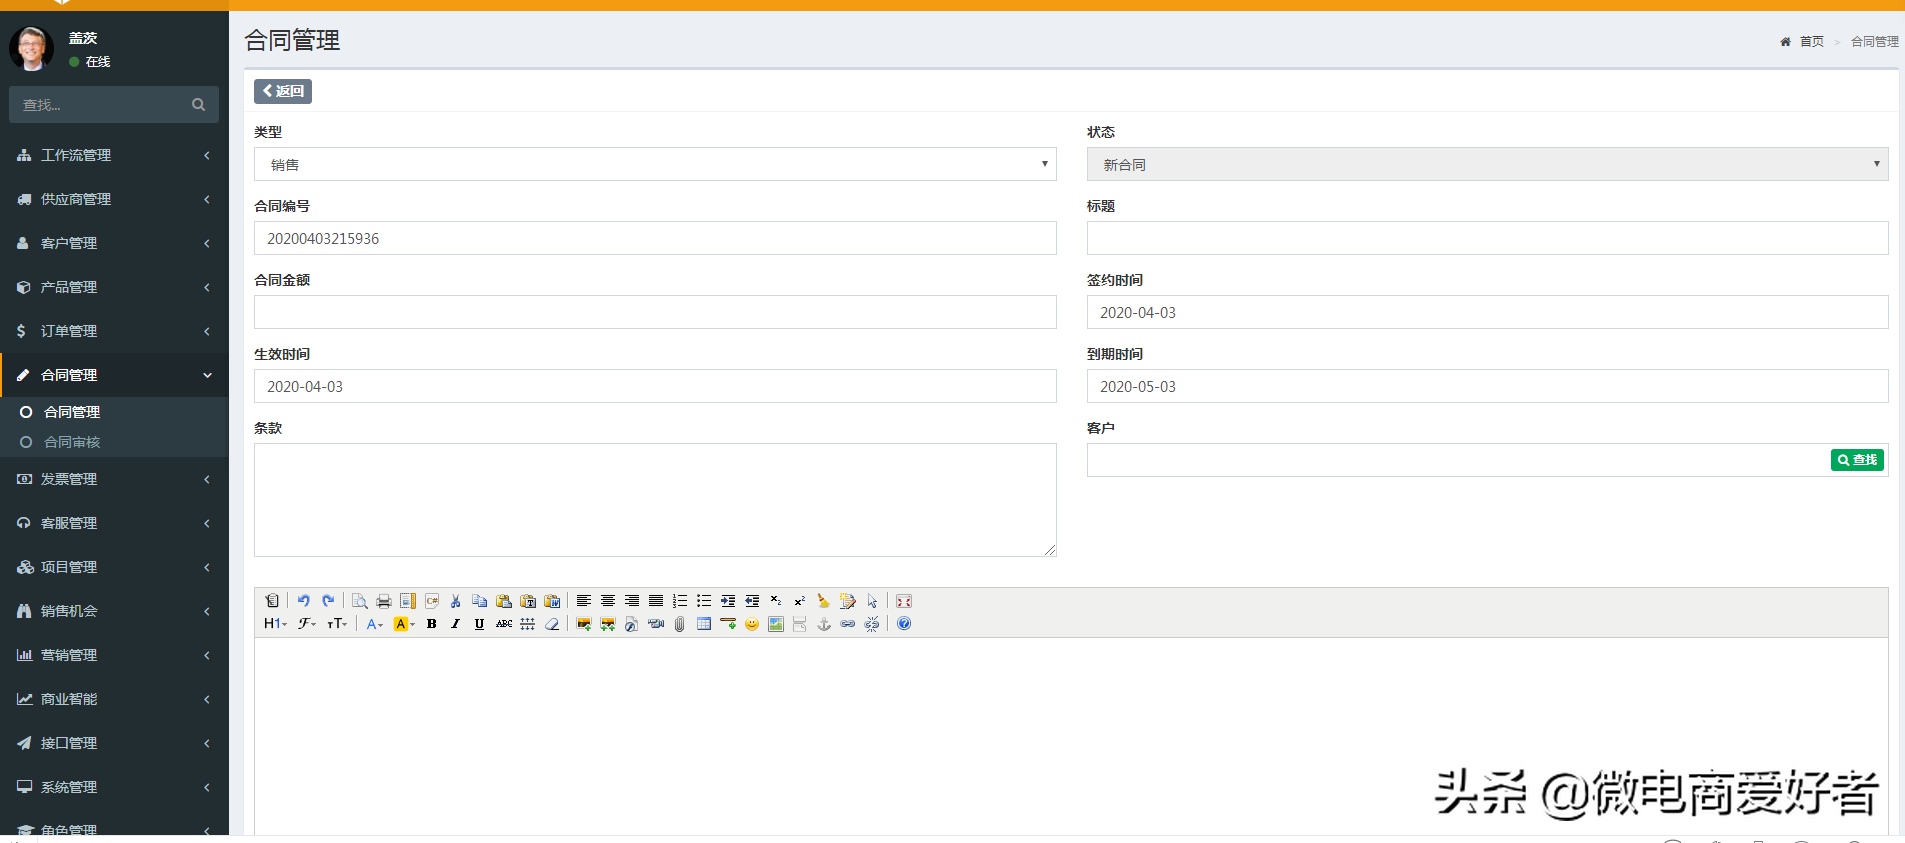
Task: Insert page break
Action: [x=800, y=624]
